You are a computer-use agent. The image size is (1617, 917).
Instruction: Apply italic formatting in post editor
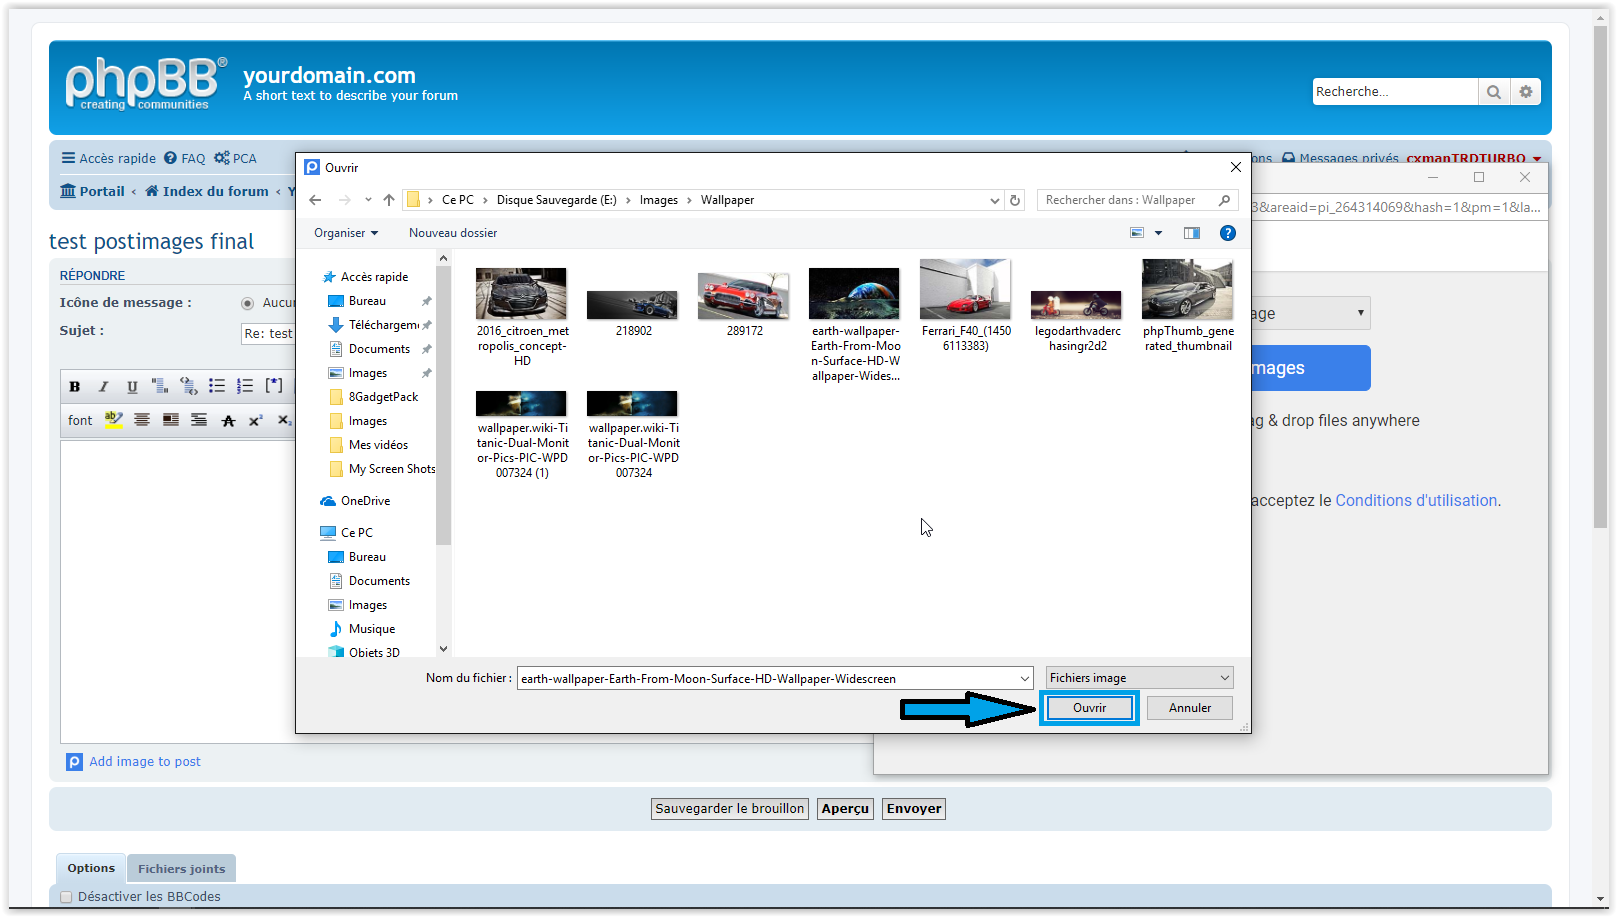coord(103,386)
